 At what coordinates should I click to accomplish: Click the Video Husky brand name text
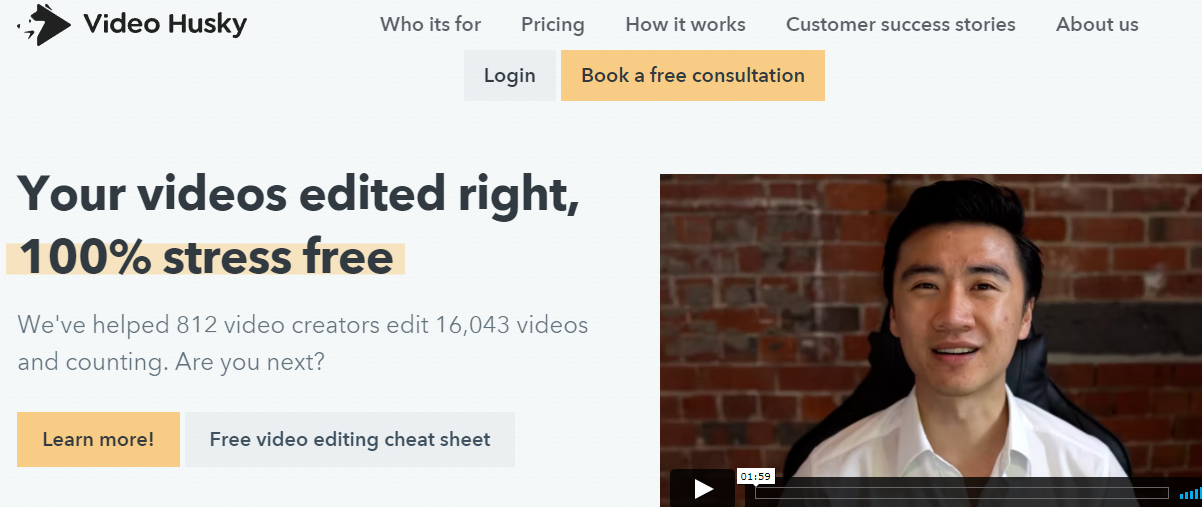(165, 25)
